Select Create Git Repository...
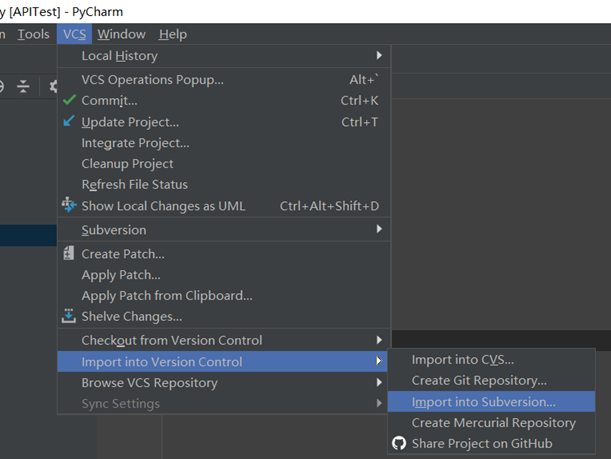Viewport: 611px width, 459px height. pyautogui.click(x=491, y=380)
